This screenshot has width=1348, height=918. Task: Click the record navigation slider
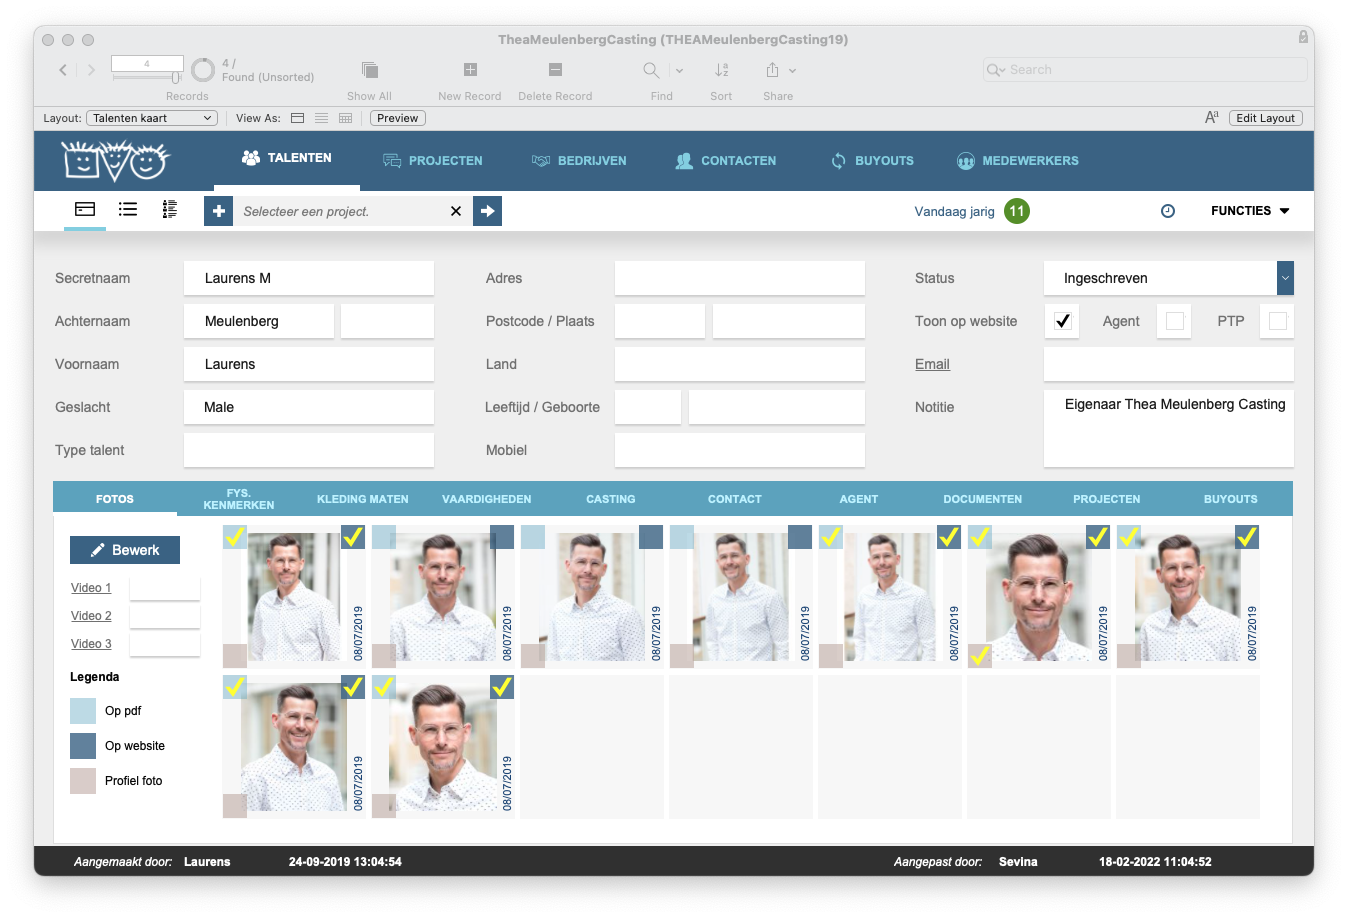tap(147, 77)
